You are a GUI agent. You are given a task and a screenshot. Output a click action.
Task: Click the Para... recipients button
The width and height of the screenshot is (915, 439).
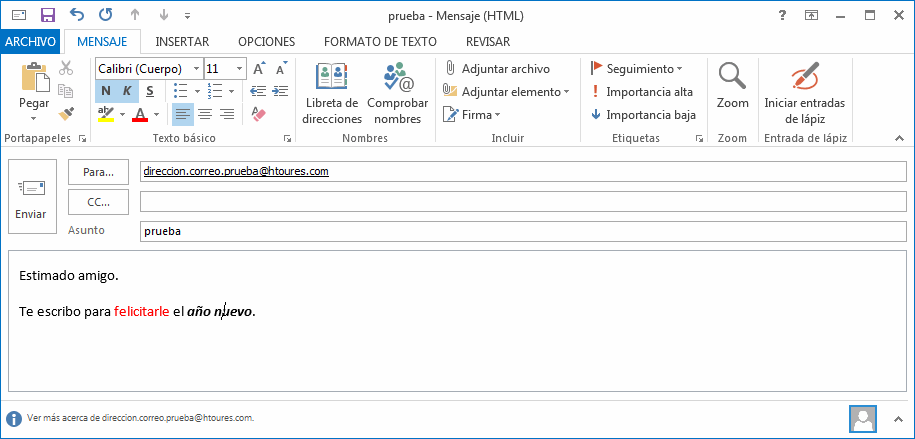[x=98, y=172]
